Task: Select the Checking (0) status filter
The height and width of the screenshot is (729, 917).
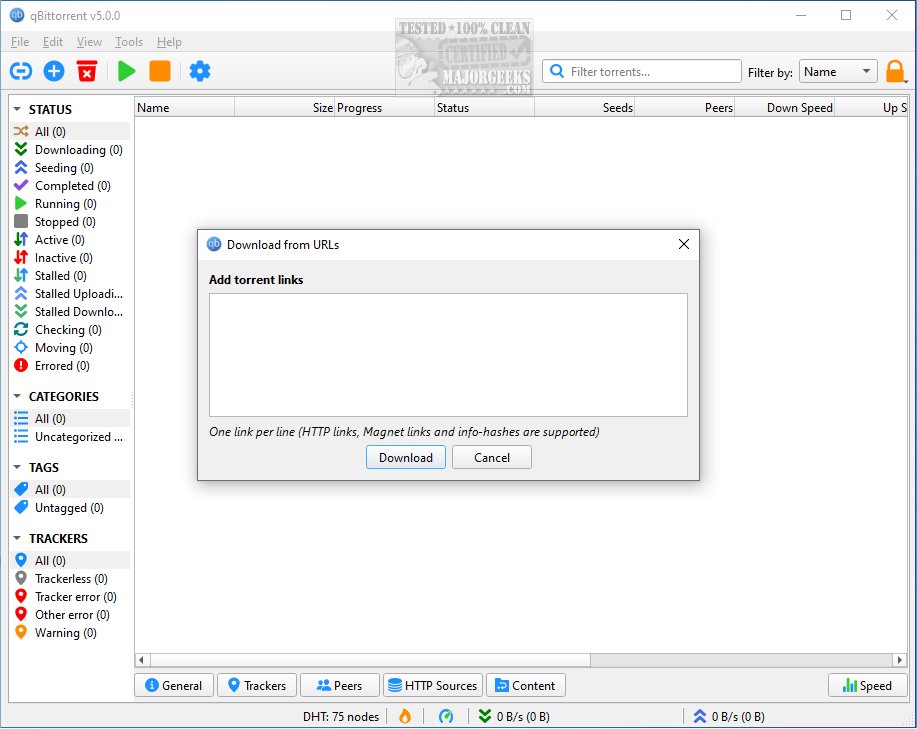Action: [70, 330]
